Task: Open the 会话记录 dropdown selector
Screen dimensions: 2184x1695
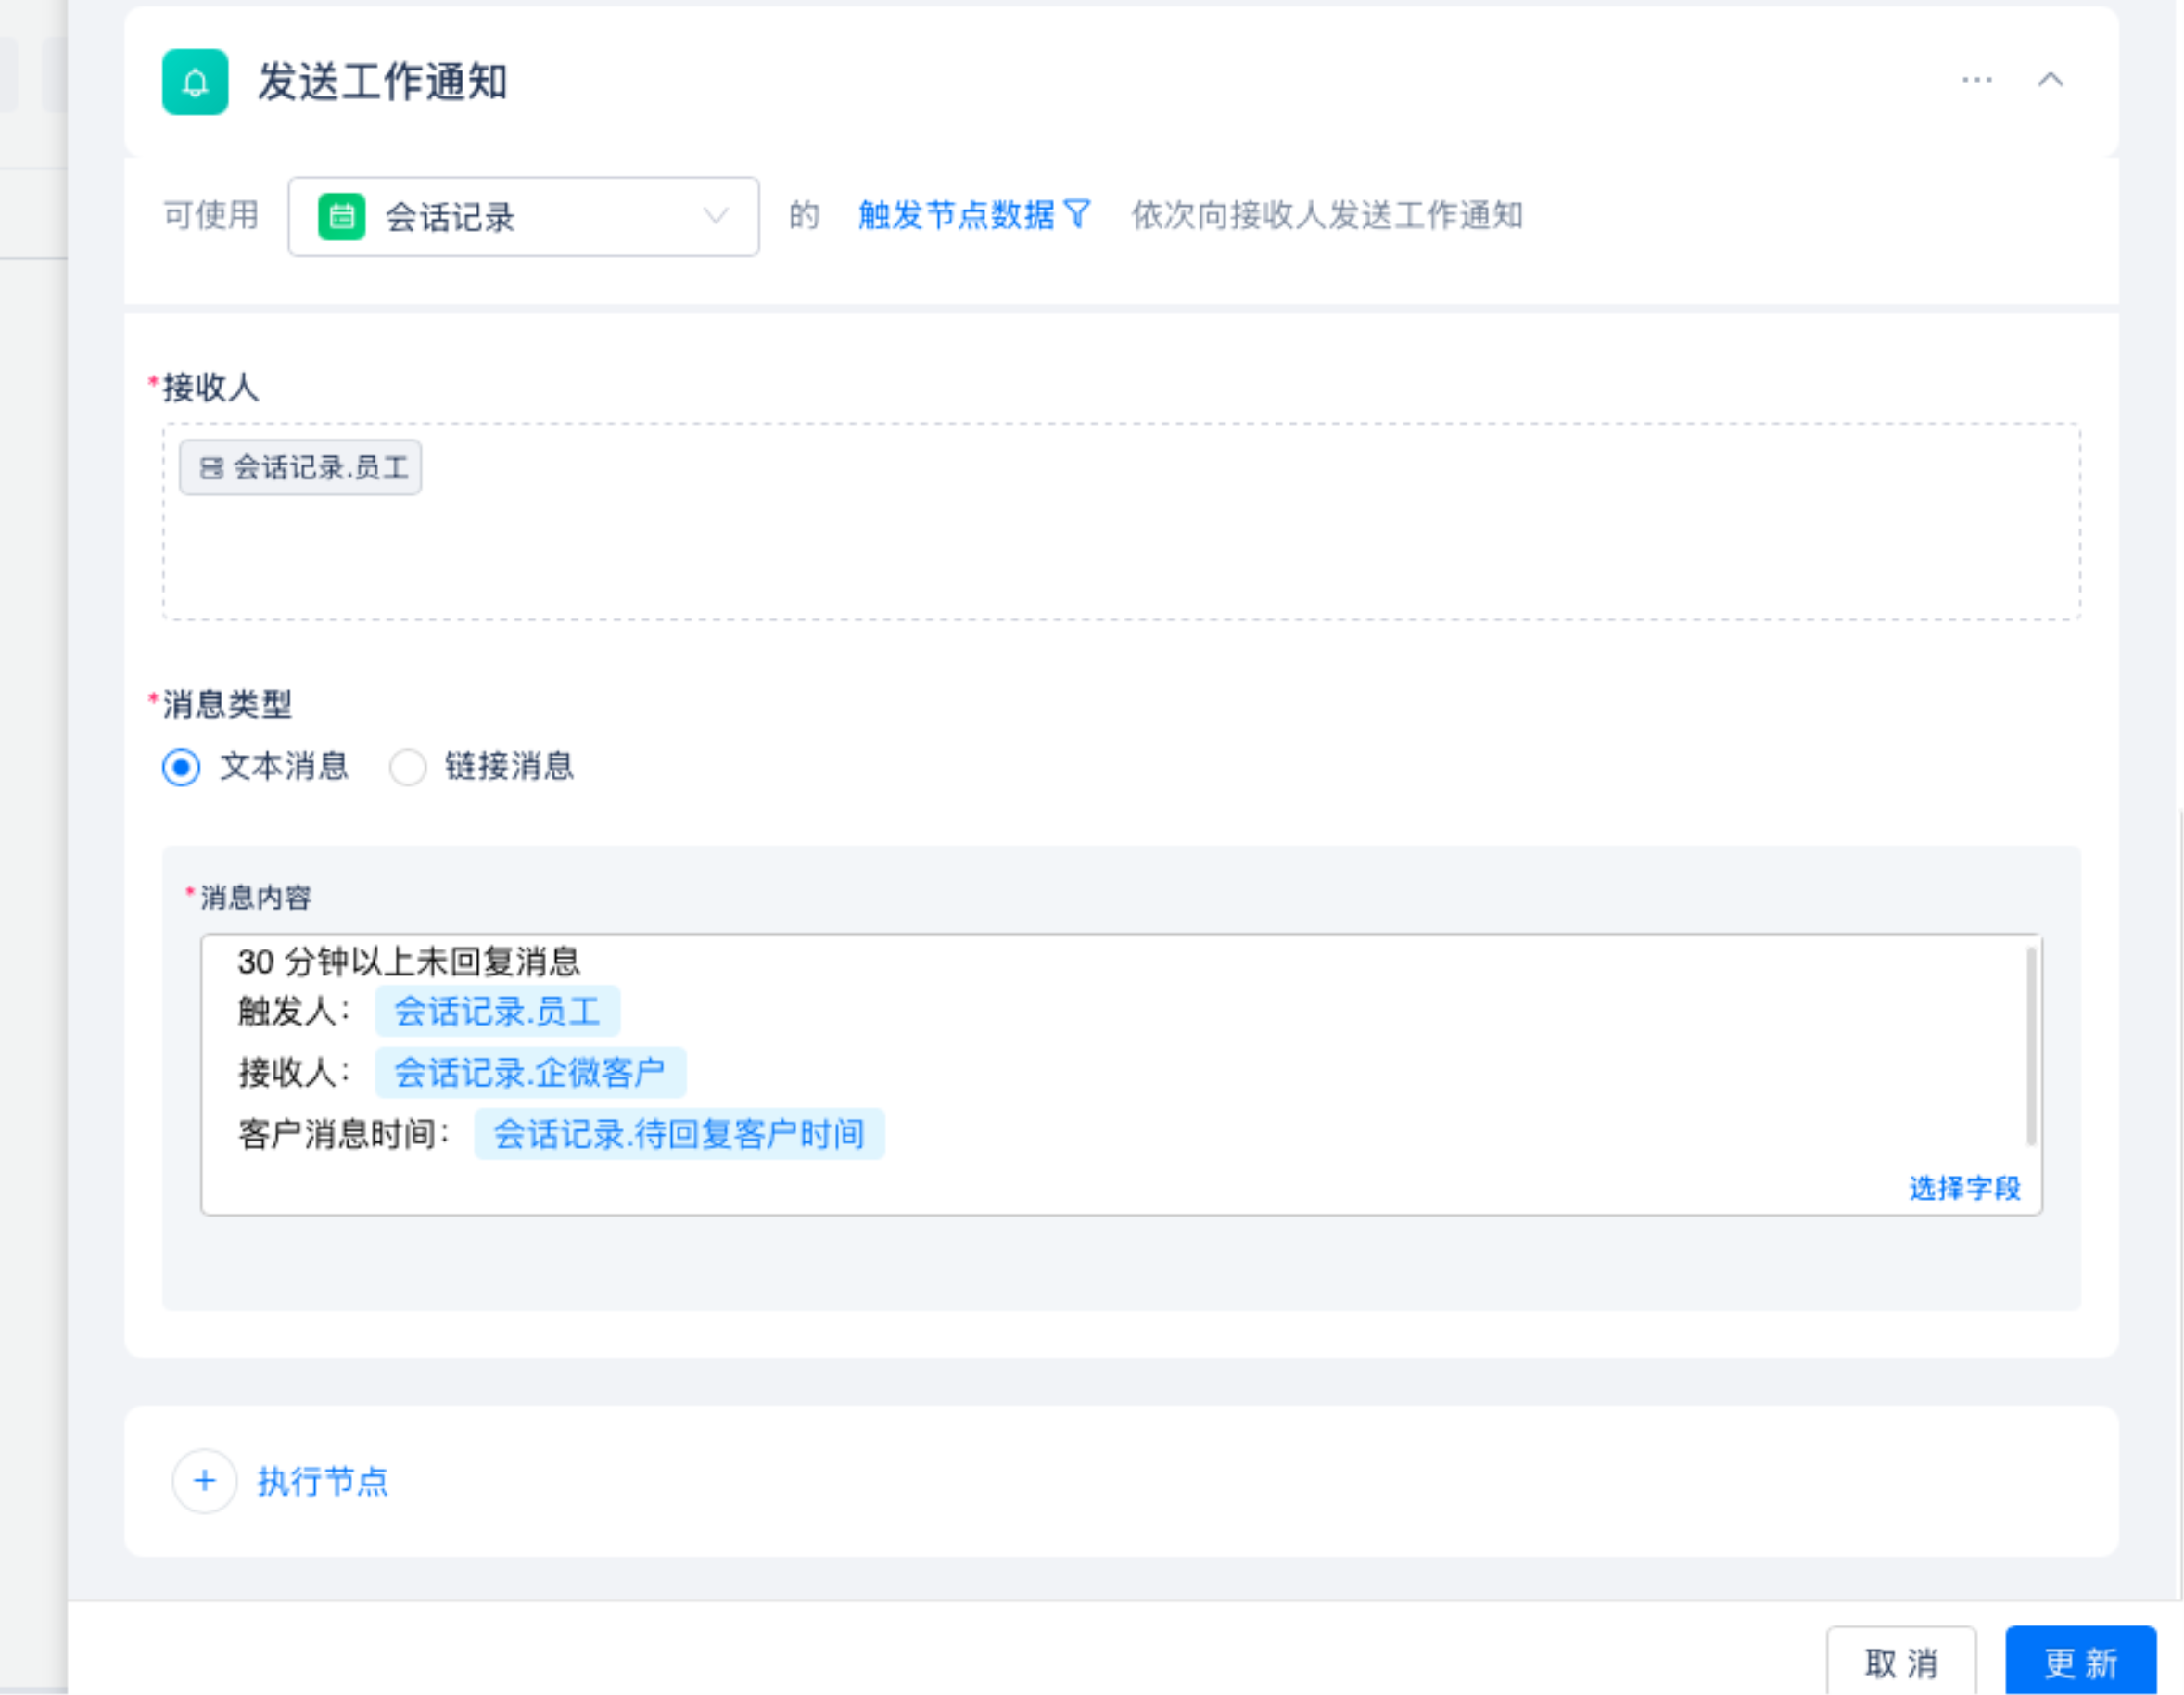Action: [523, 216]
